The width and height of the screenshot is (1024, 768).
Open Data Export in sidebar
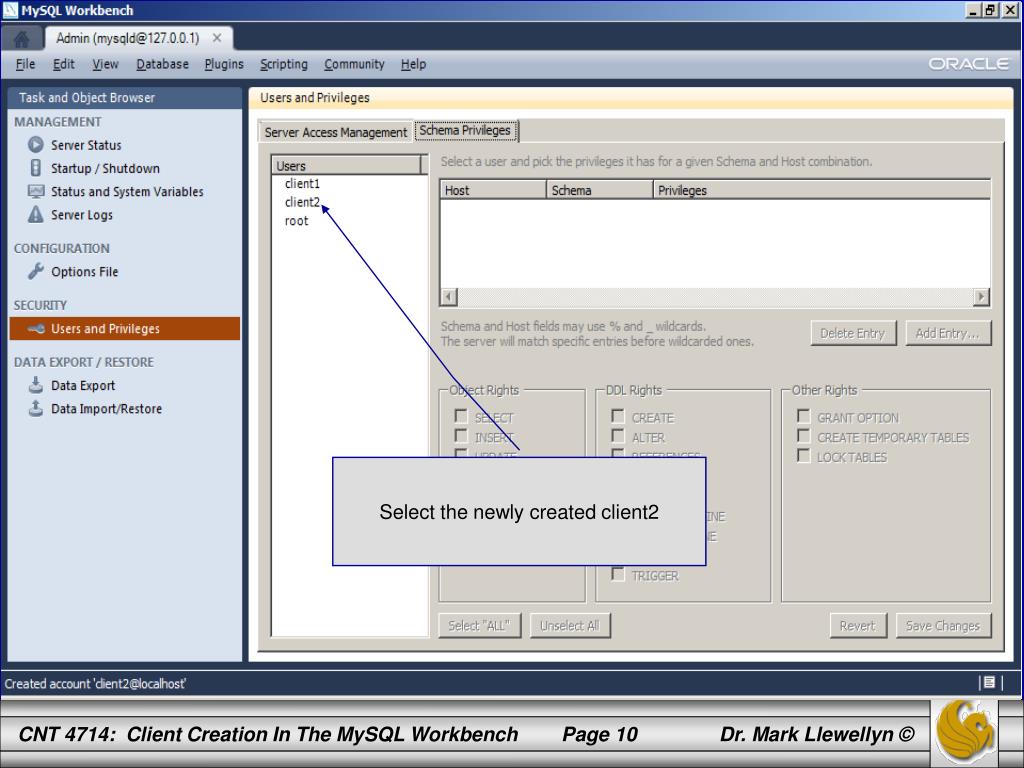pyautogui.click(x=83, y=385)
